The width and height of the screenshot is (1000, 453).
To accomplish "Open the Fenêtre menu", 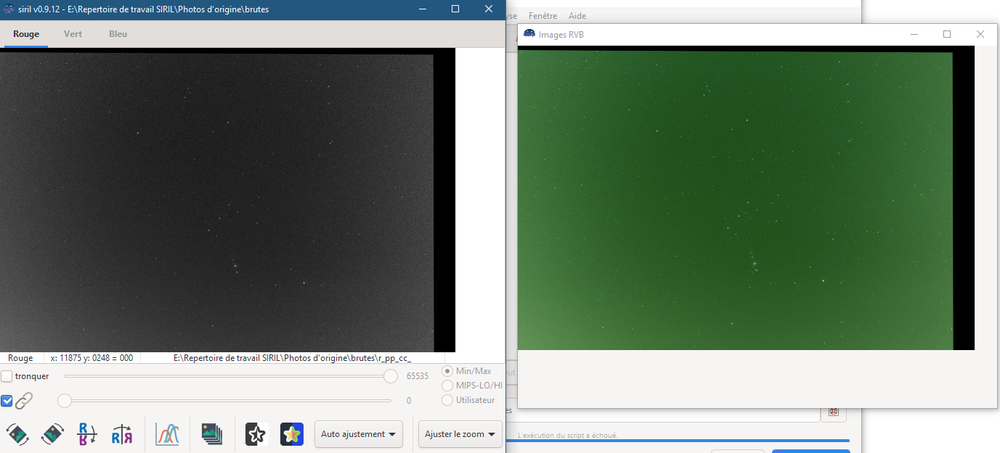I will 543,16.
